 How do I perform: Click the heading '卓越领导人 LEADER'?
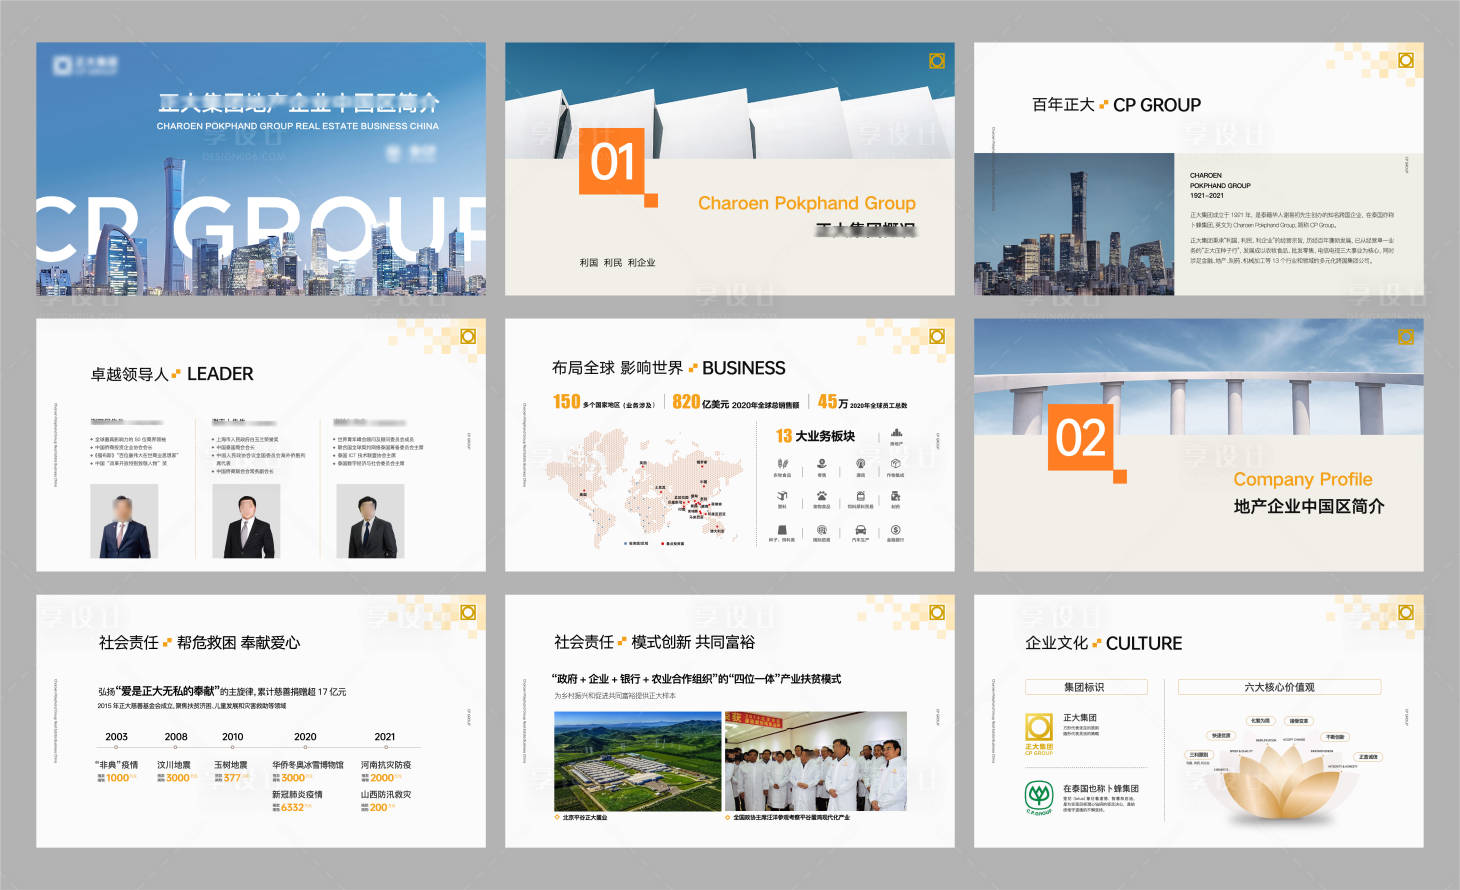172,374
